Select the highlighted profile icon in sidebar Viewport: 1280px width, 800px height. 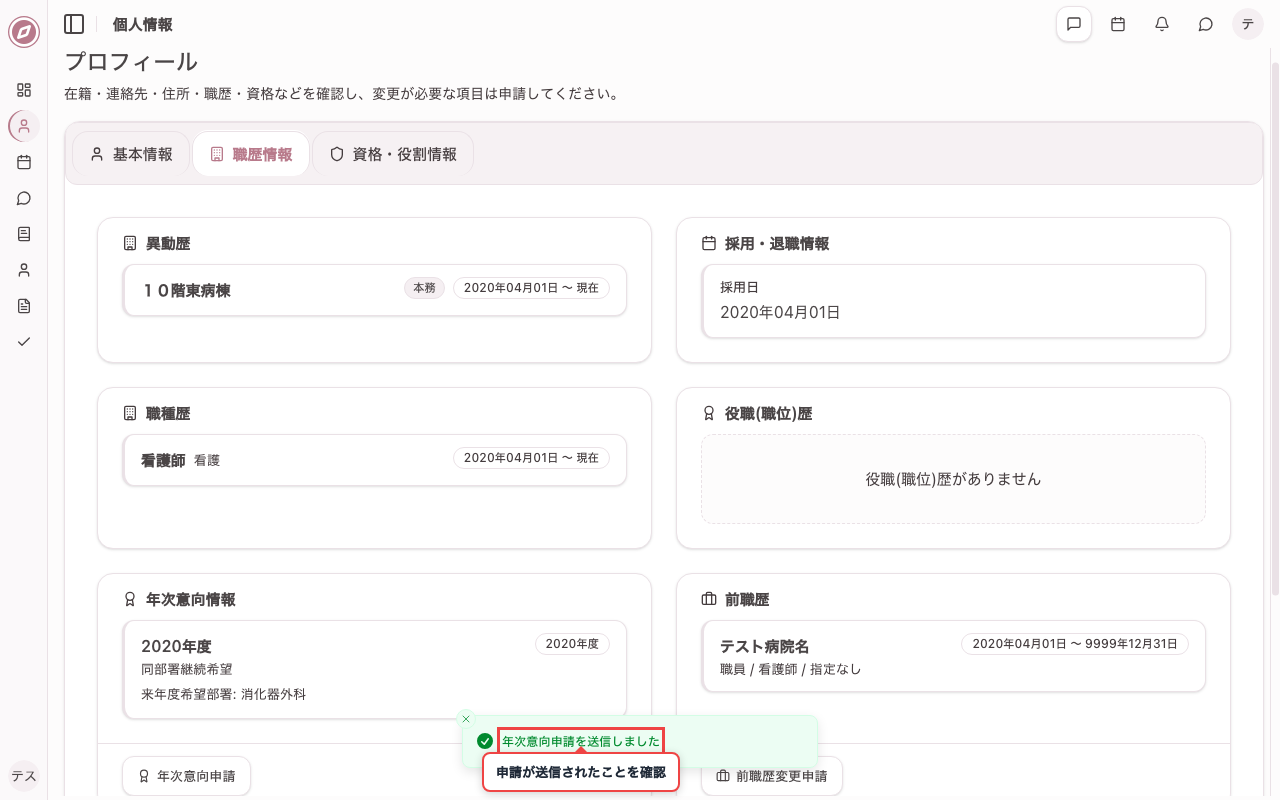24,126
